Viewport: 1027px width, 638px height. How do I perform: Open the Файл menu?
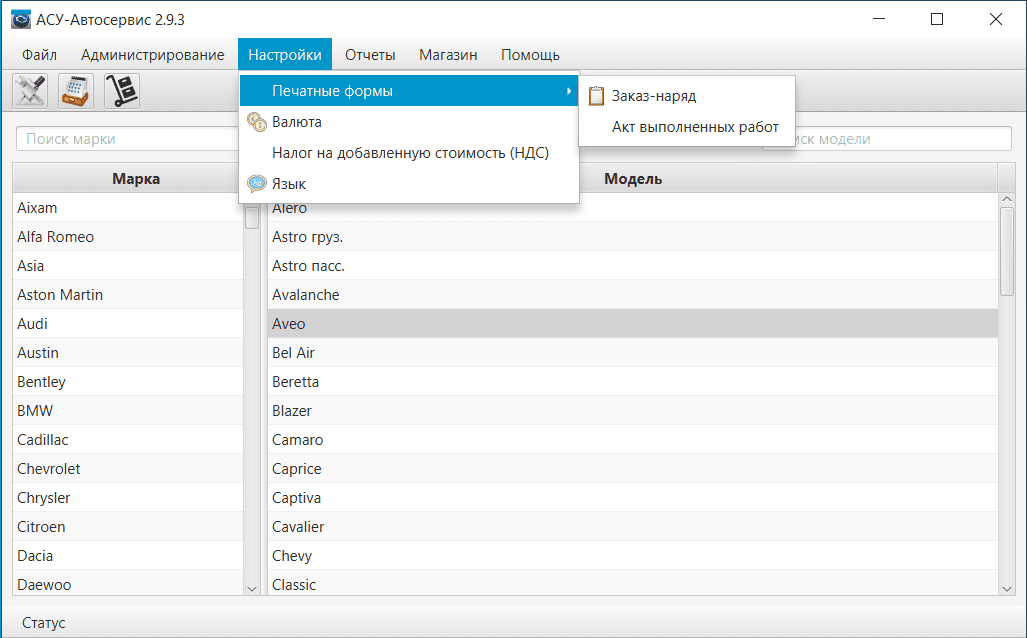coord(39,55)
